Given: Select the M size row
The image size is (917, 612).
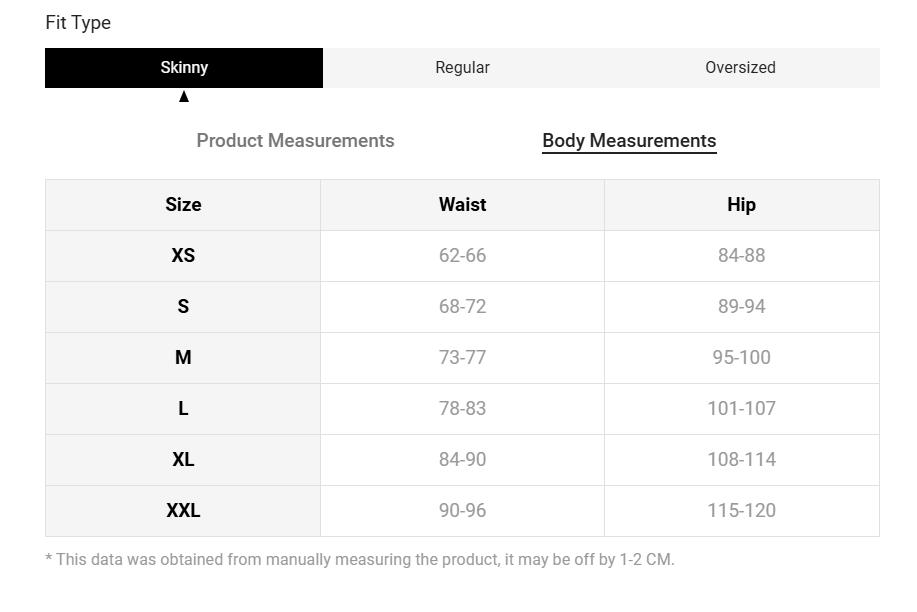Looking at the screenshot, I should click(x=183, y=357).
